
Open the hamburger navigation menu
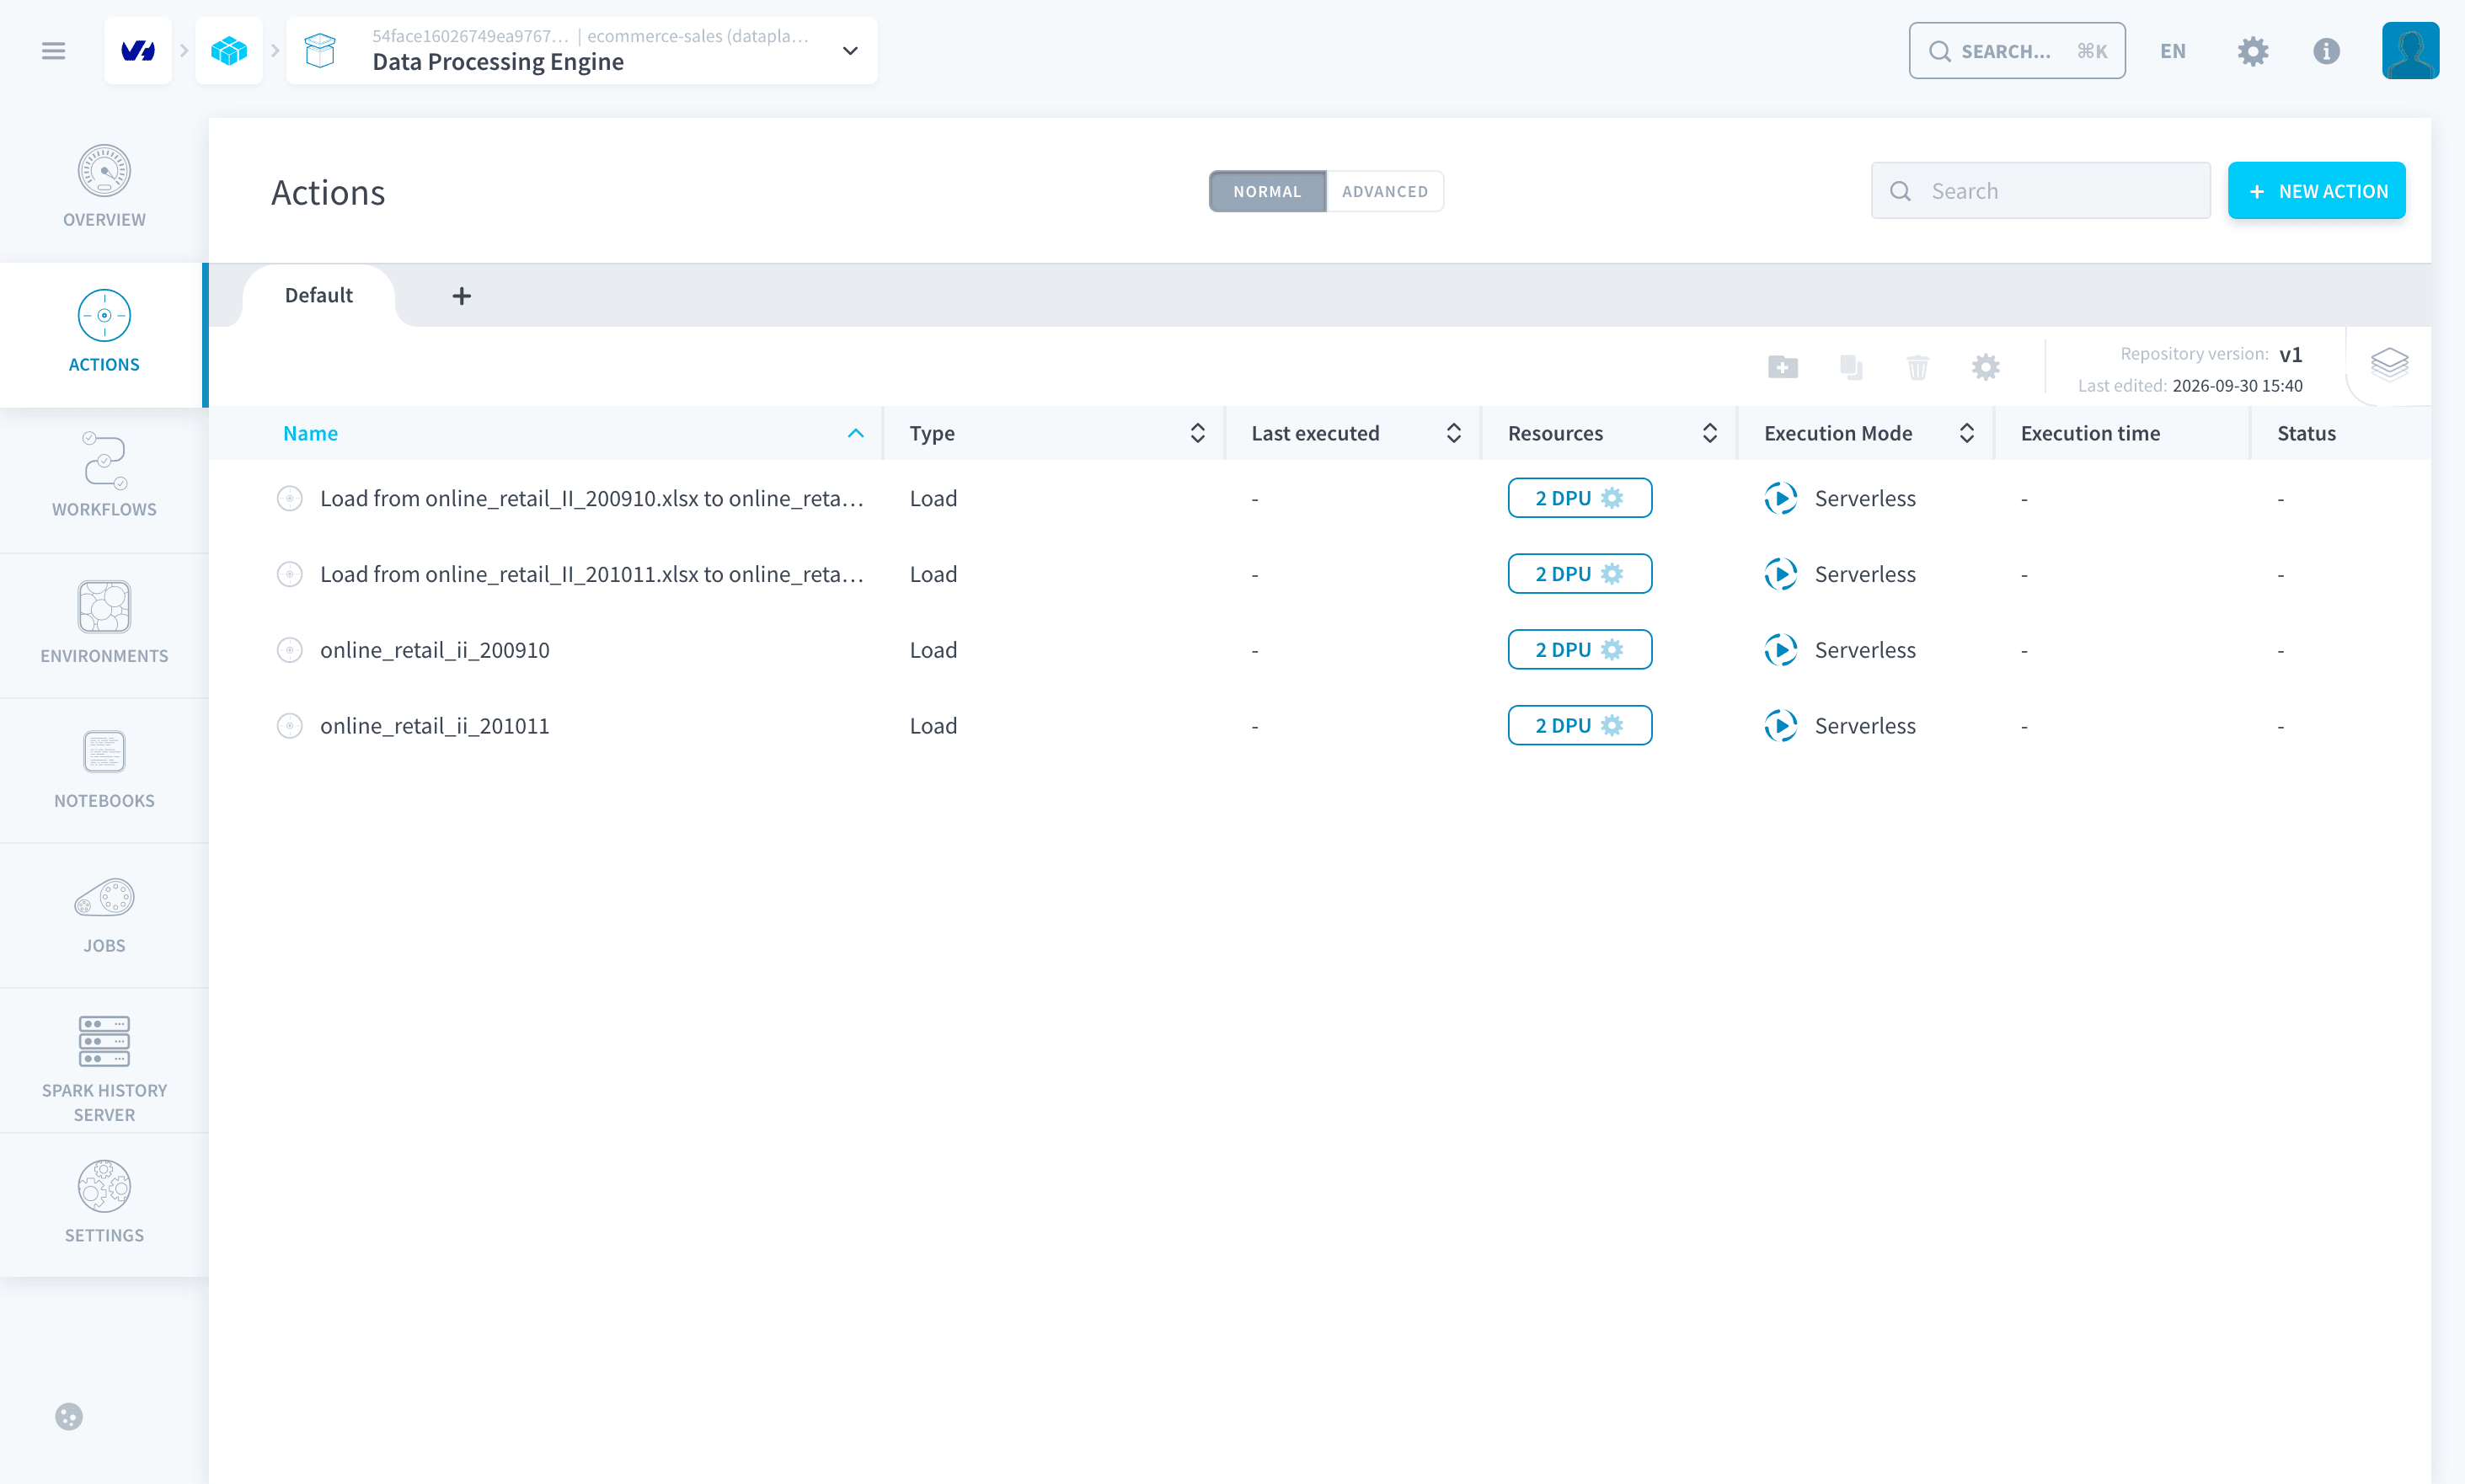pyautogui.click(x=53, y=50)
